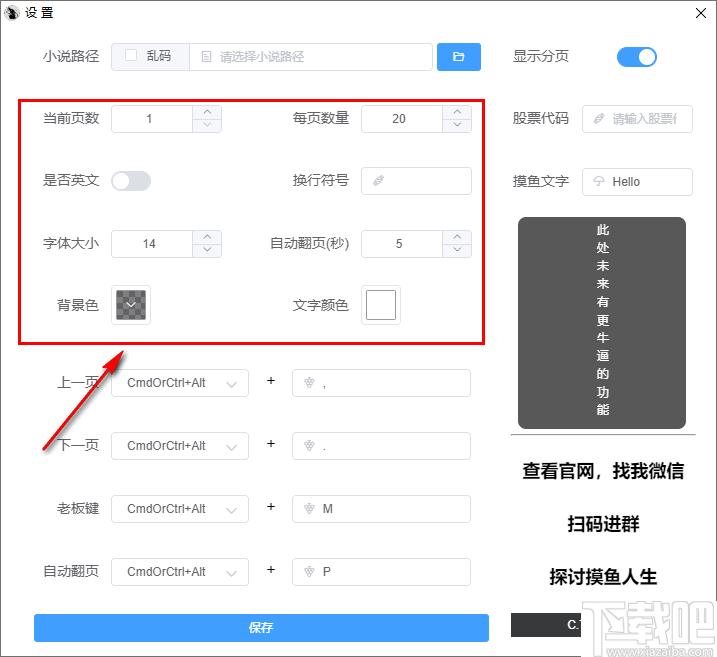This screenshot has width=717, height=657.
Task: Click the grape icon in 老板键 key field
Action: tap(310, 508)
